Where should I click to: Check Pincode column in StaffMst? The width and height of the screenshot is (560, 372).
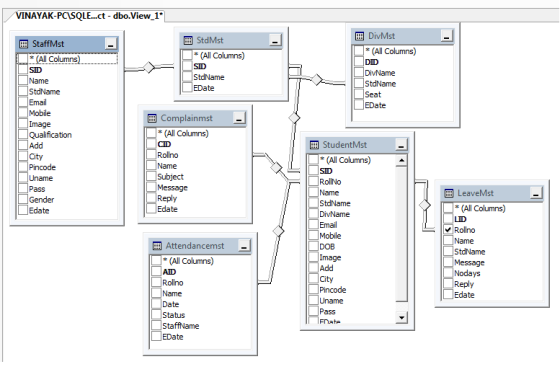coord(23,167)
